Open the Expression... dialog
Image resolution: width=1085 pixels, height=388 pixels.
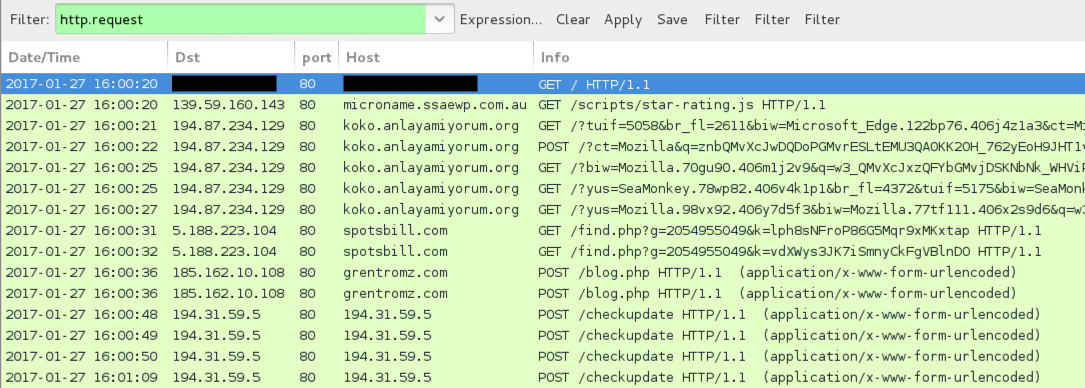[x=501, y=19]
